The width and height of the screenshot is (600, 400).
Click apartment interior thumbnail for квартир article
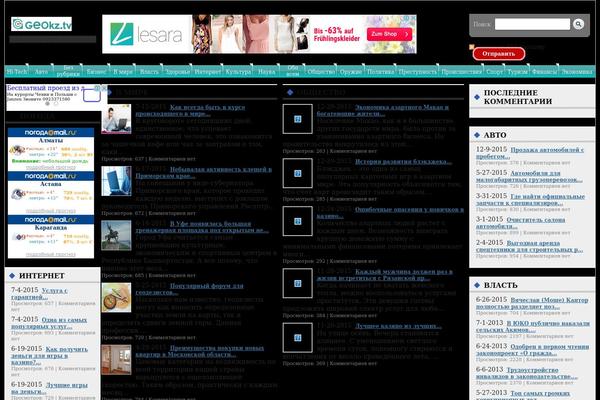pos(116,360)
